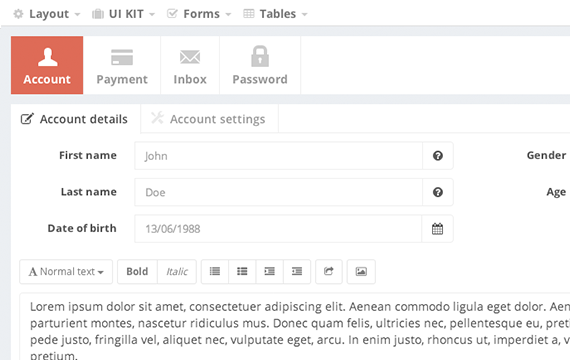The height and width of the screenshot is (360, 570).
Task: Click the First name help icon
Action: coord(438,156)
